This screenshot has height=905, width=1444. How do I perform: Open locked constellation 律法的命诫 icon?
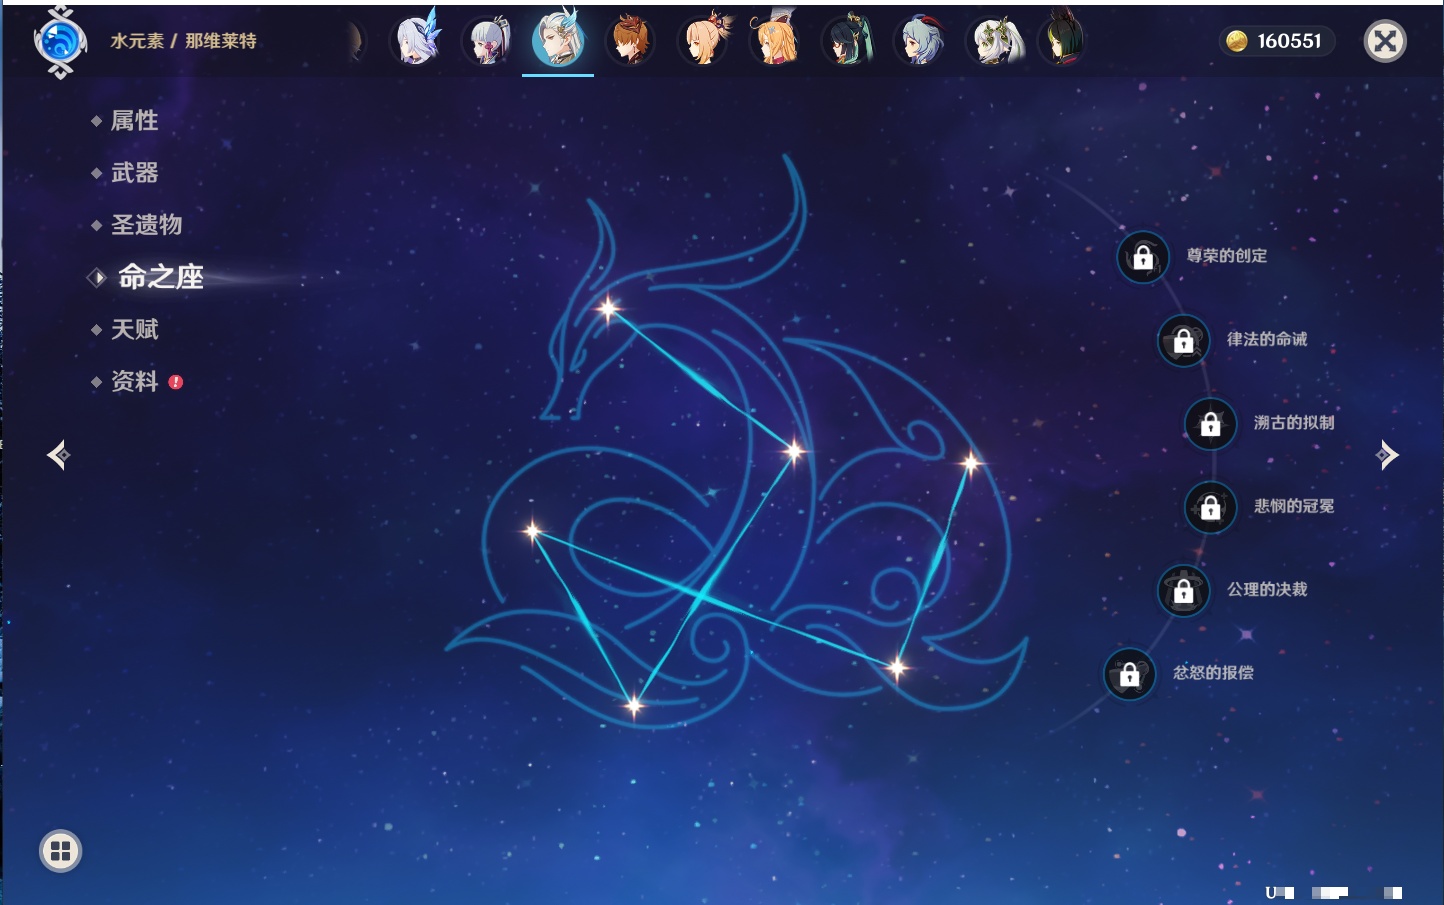[1183, 340]
